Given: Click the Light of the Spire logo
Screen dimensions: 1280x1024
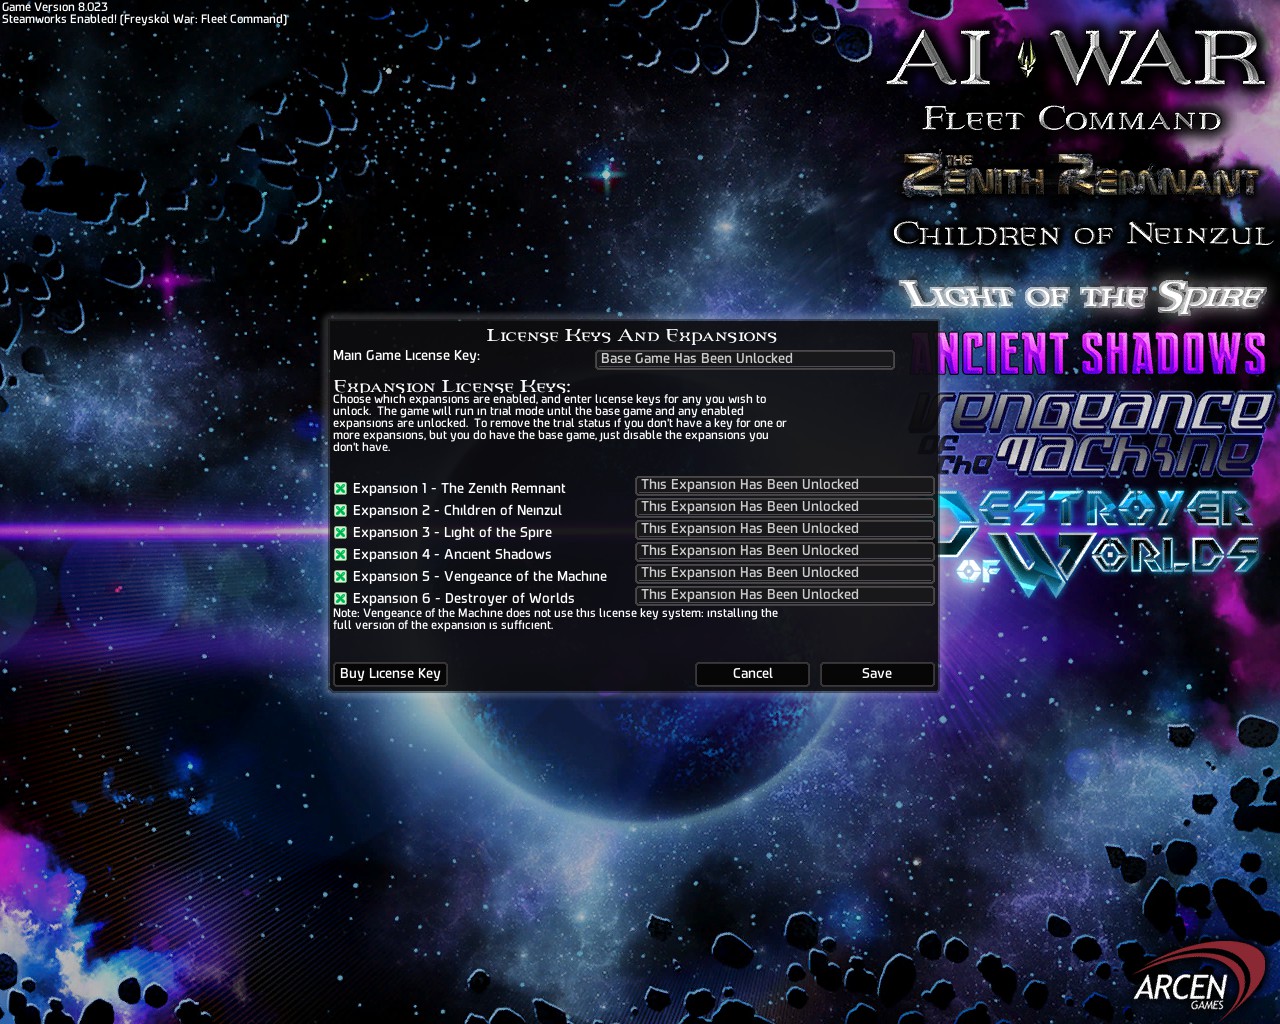Looking at the screenshot, I should (x=1082, y=295).
